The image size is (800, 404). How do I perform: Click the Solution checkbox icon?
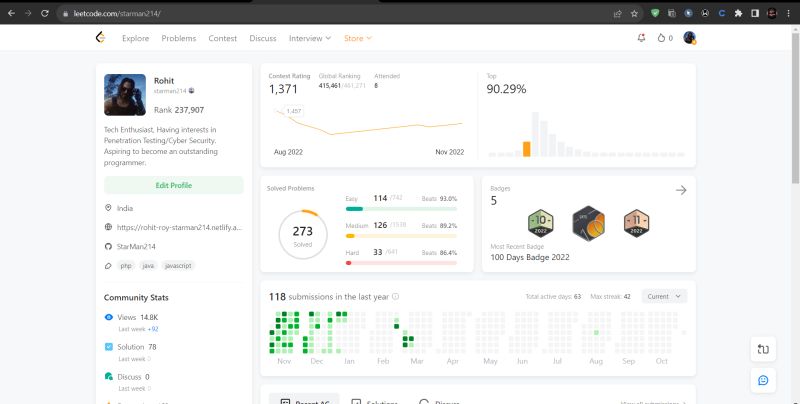[x=109, y=347]
